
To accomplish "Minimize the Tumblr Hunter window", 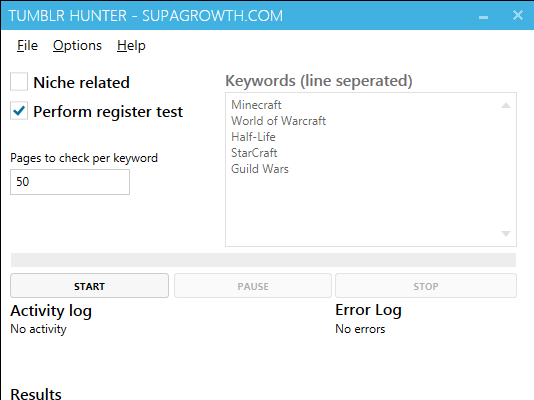I will [483, 17].
